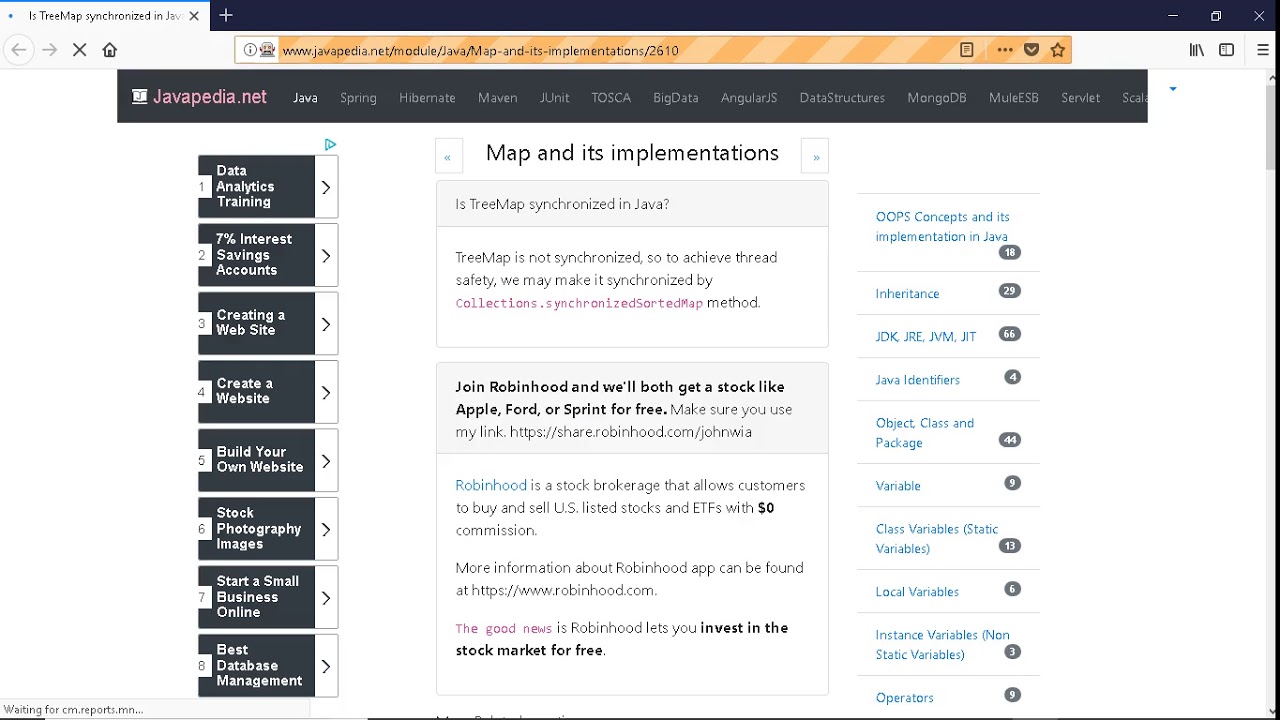Stop the page loading
This screenshot has height=720, width=1280.
[x=80, y=50]
